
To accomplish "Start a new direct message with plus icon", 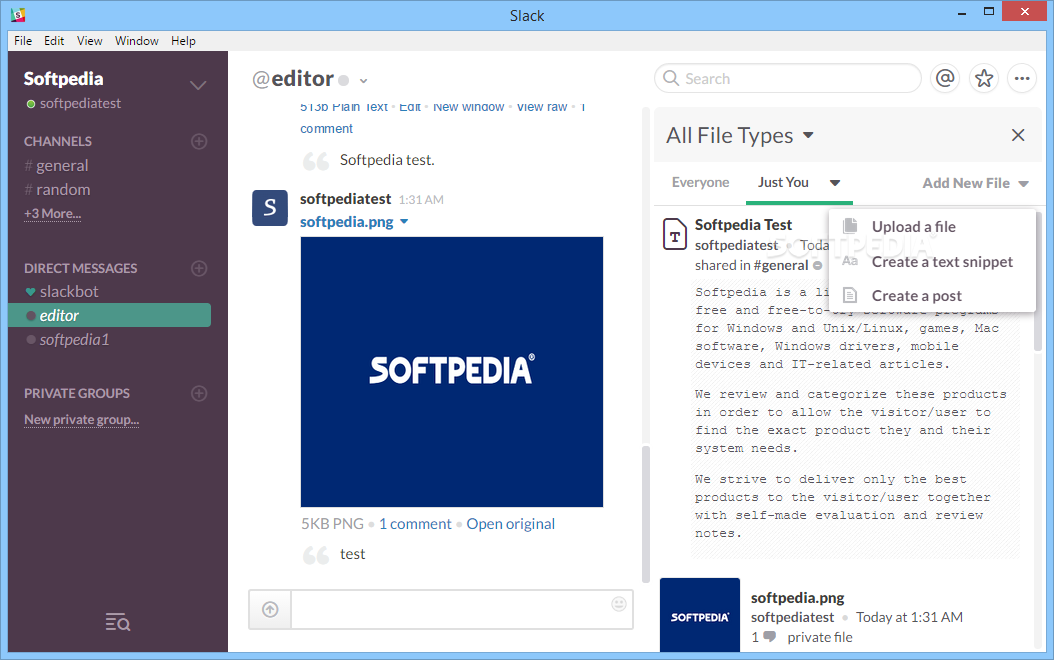I will [199, 268].
